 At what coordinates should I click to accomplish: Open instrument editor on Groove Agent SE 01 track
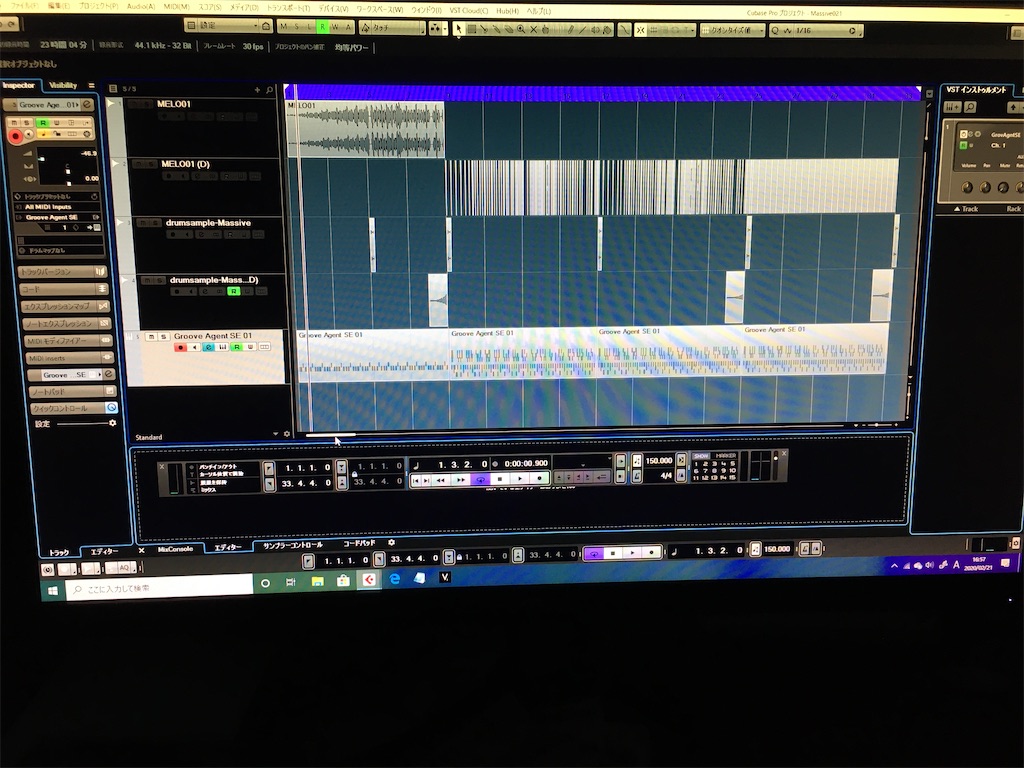(x=222, y=347)
